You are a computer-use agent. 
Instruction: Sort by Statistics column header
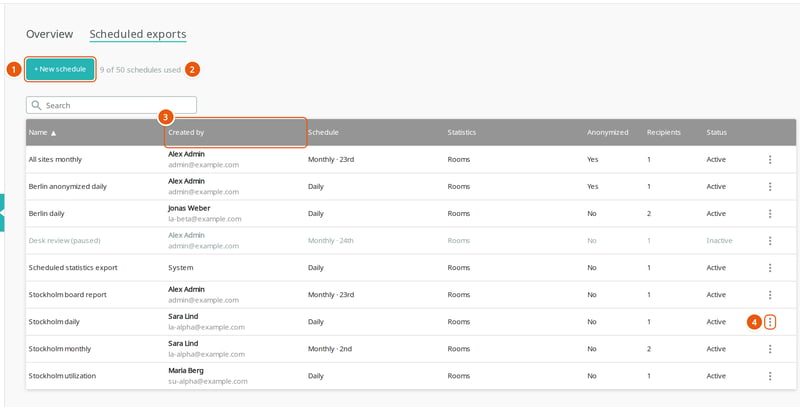point(462,133)
